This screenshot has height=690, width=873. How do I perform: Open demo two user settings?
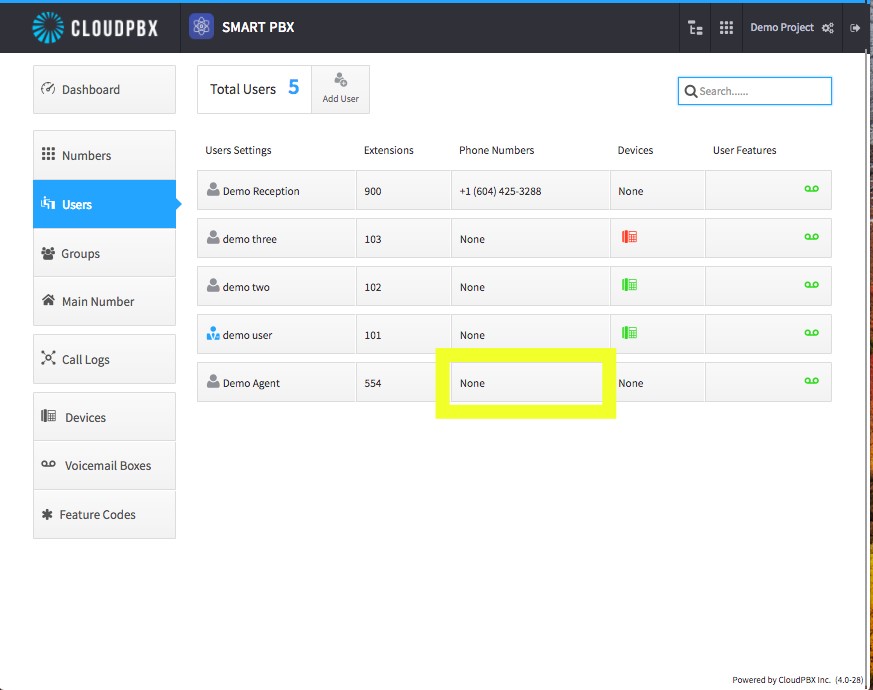click(277, 286)
